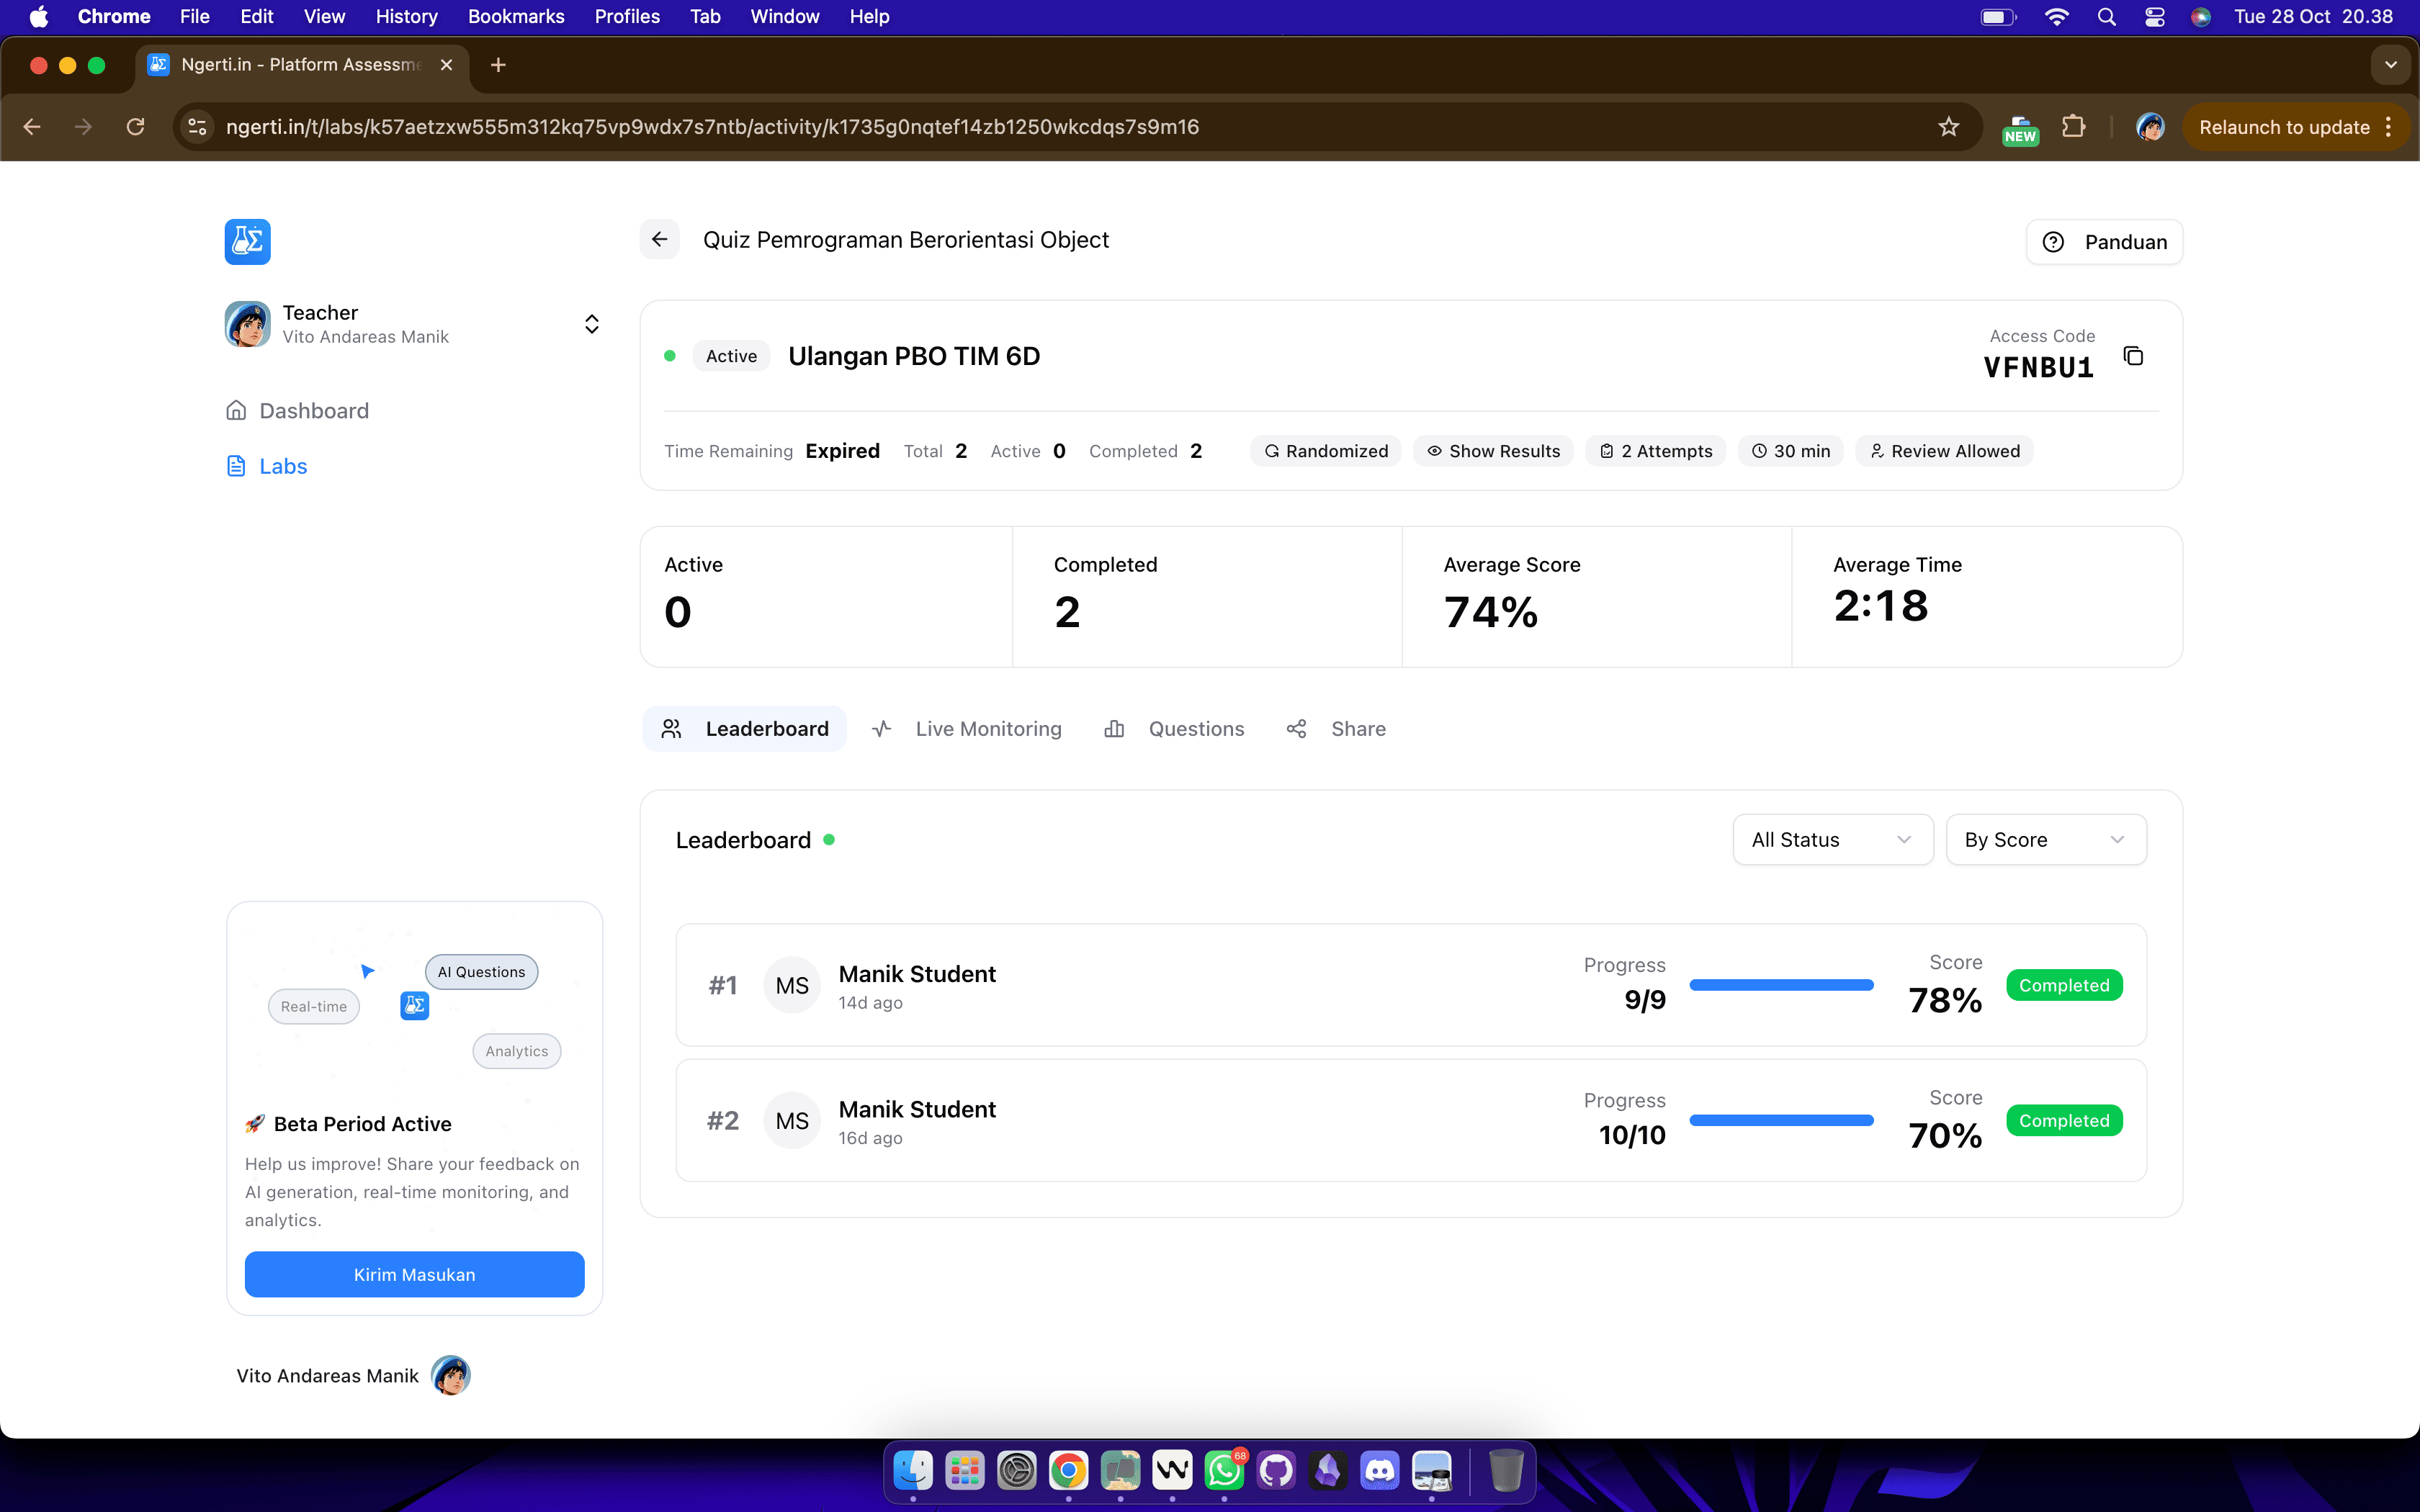Click the Active status badge
Viewport: 2420px width, 1512px height.
731,356
